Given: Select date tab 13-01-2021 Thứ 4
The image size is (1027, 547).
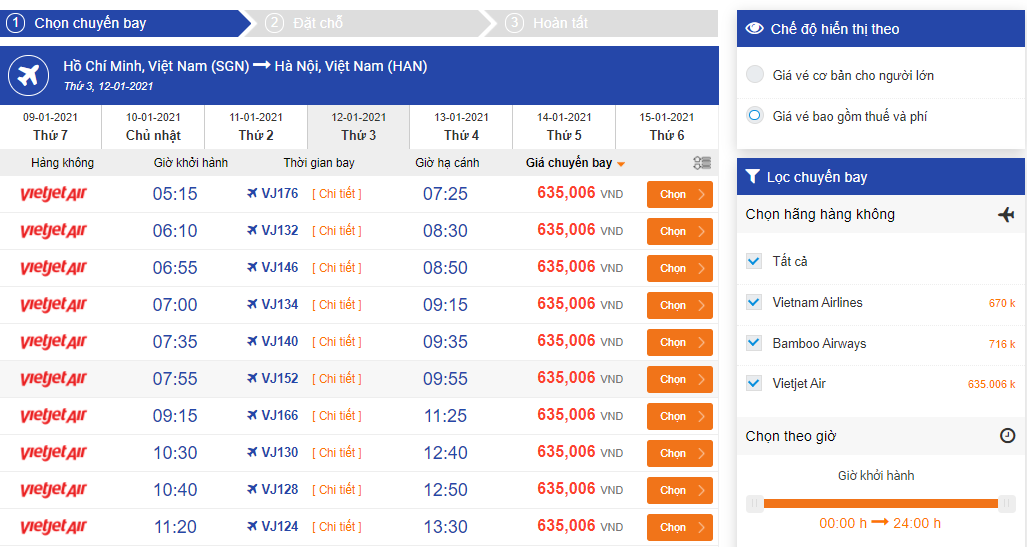Looking at the screenshot, I should [x=461, y=127].
